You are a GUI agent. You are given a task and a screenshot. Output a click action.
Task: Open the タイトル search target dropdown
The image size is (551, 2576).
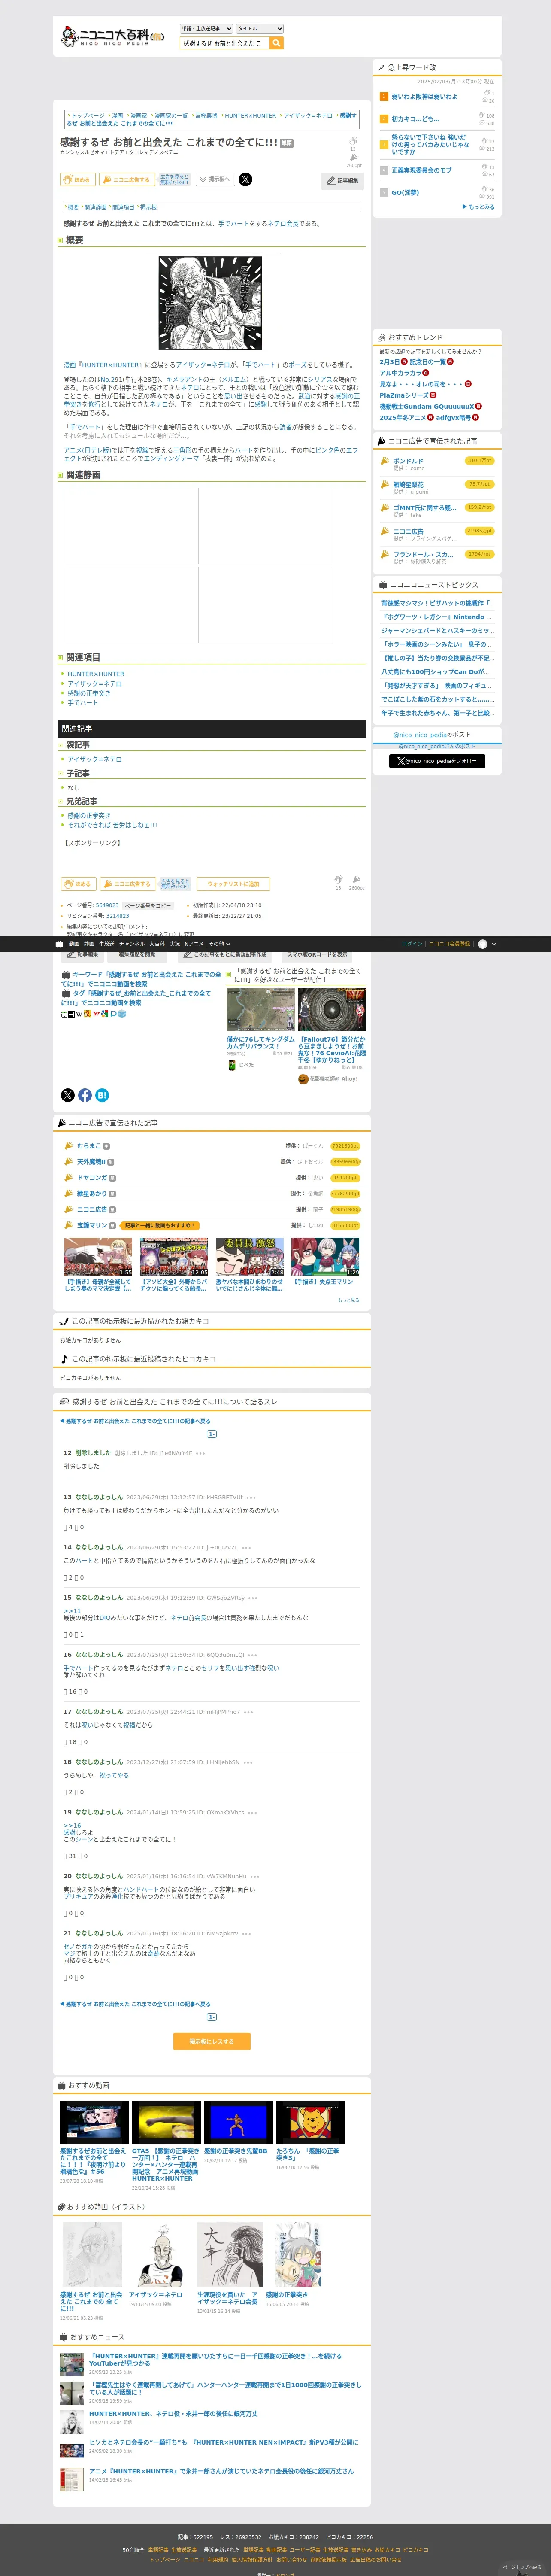(259, 29)
